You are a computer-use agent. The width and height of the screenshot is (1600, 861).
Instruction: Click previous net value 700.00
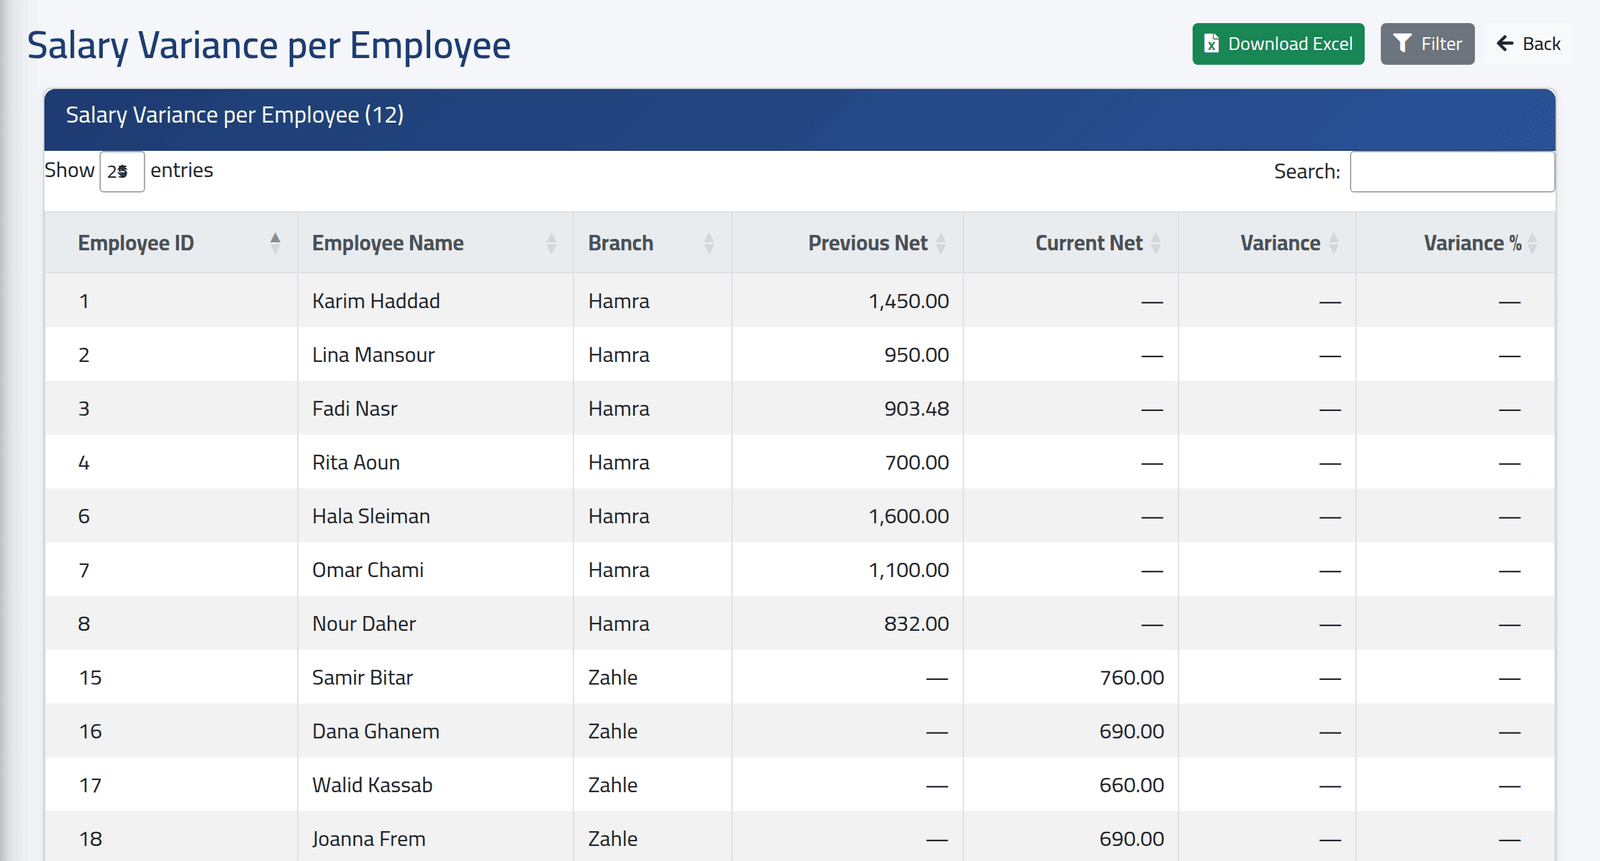tap(917, 462)
